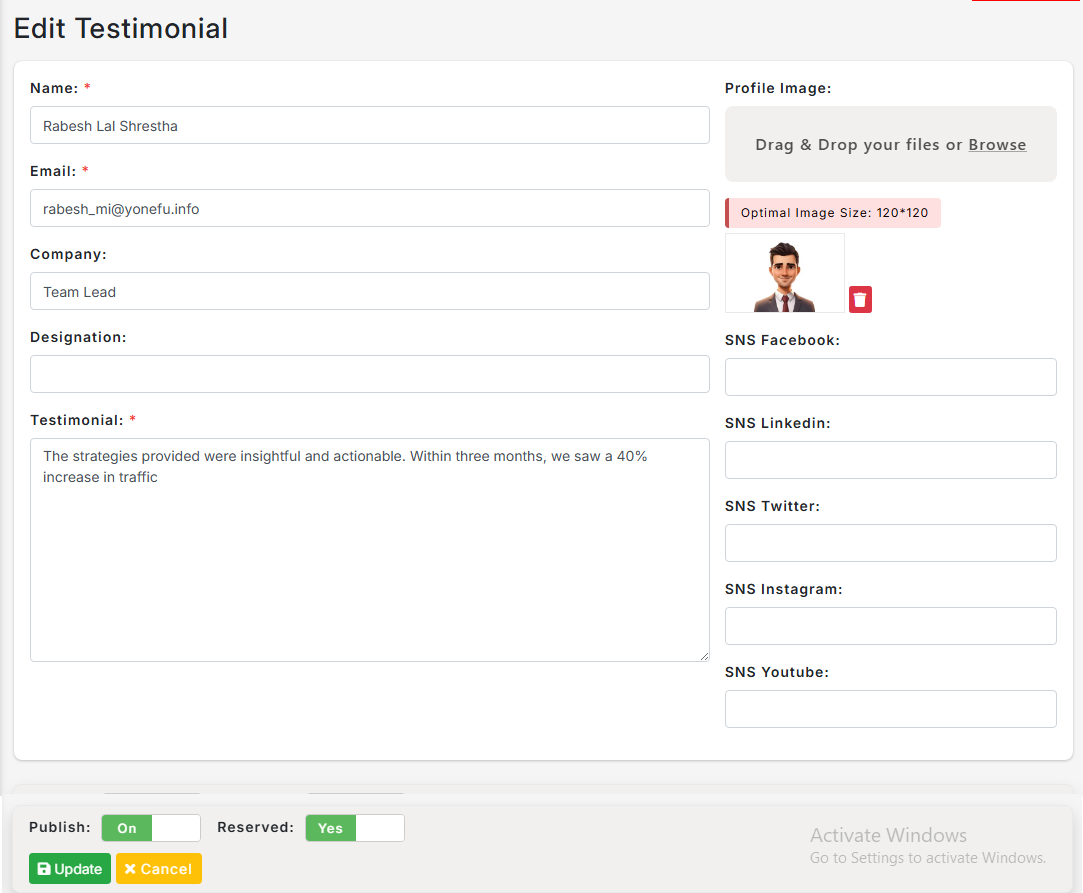The height and width of the screenshot is (893, 1083).
Task: Focus the SNS Linkedin input field
Action: (x=890, y=460)
